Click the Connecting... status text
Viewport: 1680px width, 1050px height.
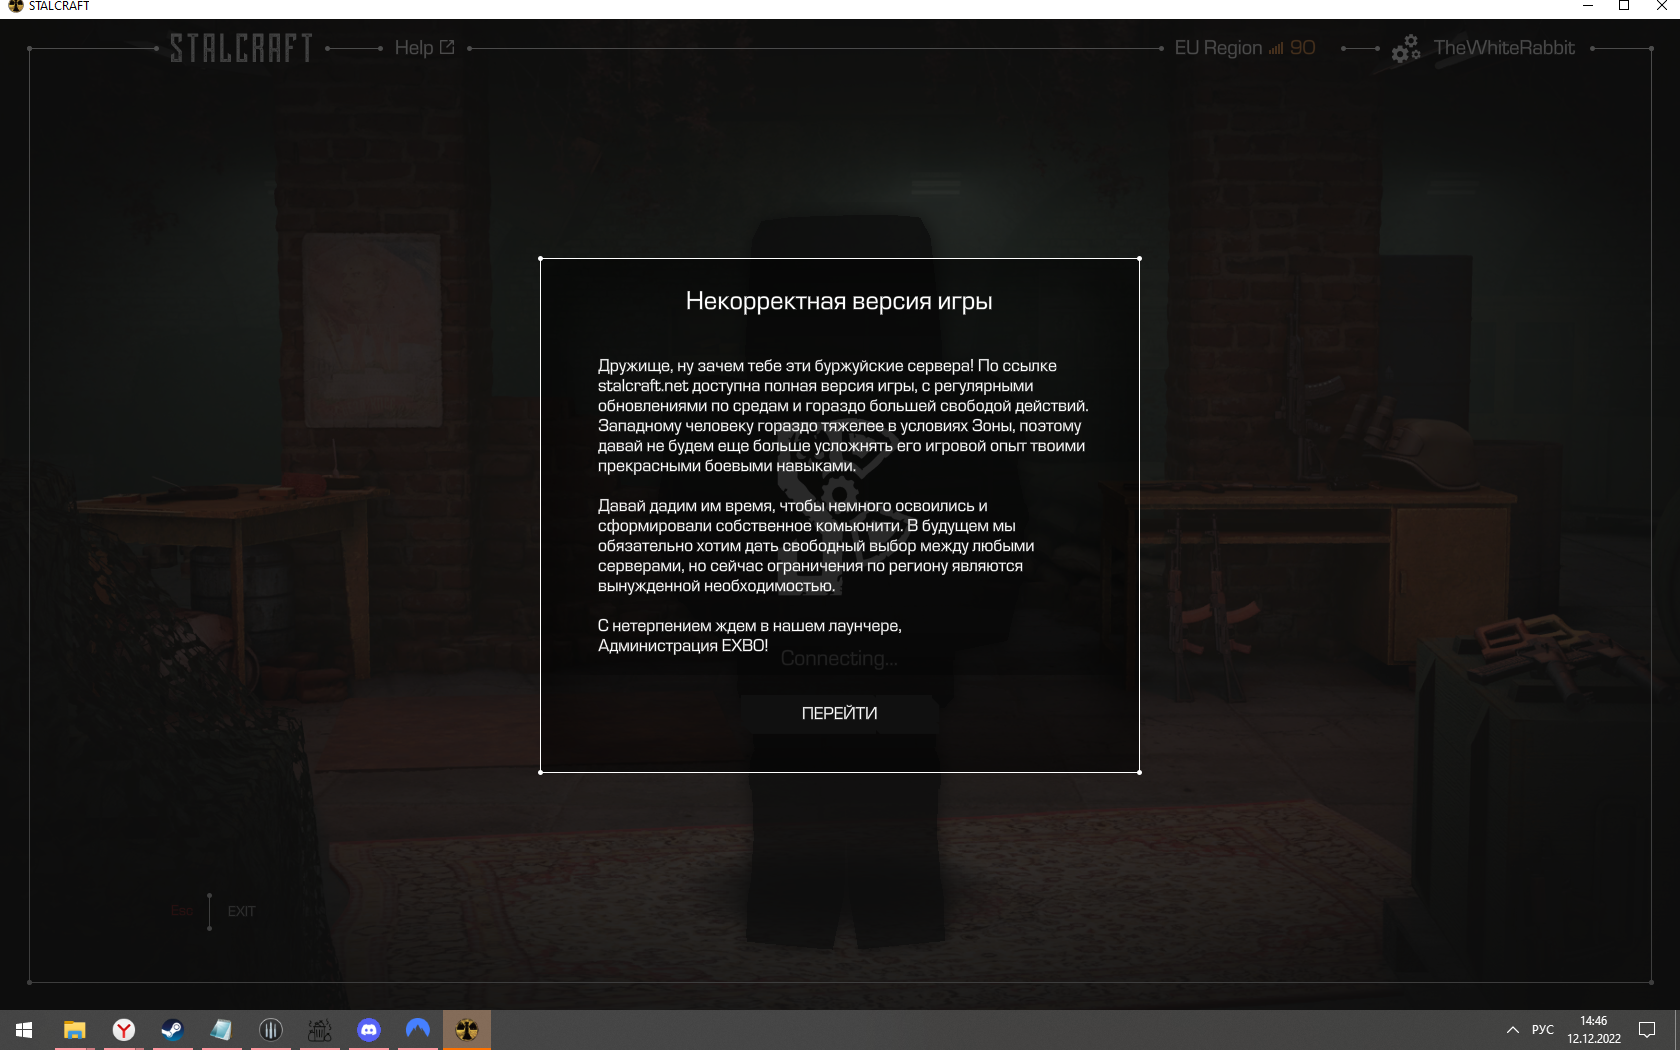[839, 658]
